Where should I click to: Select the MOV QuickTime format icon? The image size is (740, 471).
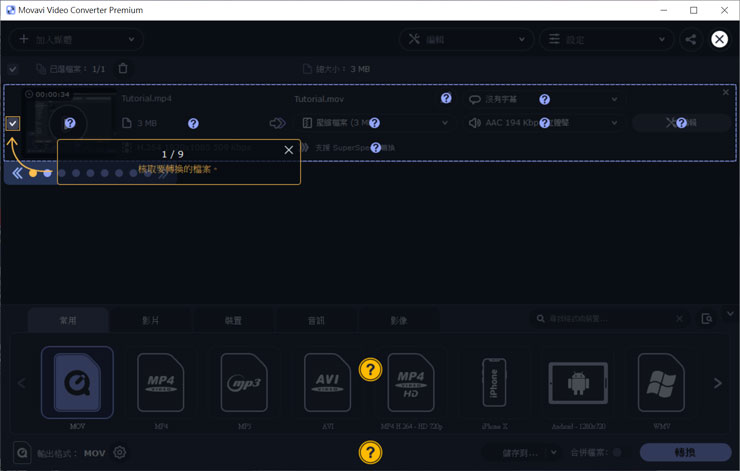[77, 382]
